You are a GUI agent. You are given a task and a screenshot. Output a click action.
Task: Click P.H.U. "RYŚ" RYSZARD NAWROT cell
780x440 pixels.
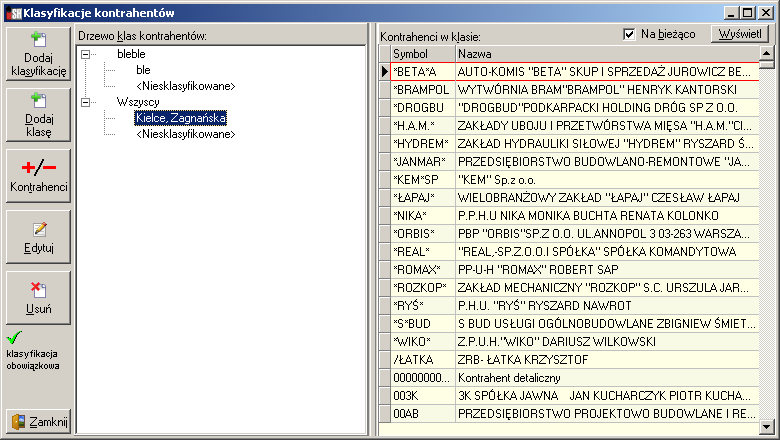(607, 305)
